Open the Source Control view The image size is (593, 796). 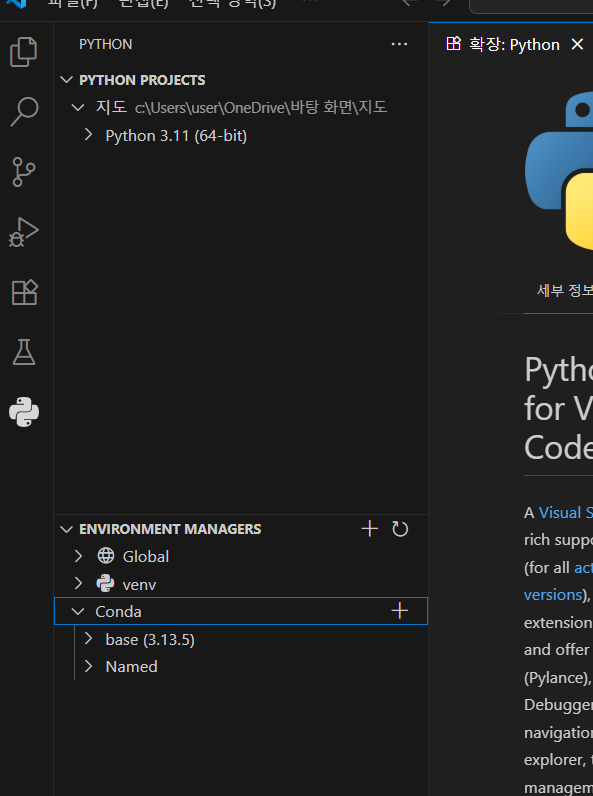(24, 172)
